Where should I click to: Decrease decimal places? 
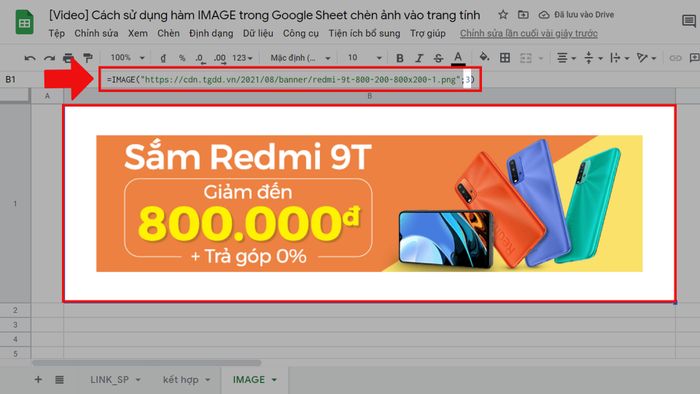tap(200, 58)
